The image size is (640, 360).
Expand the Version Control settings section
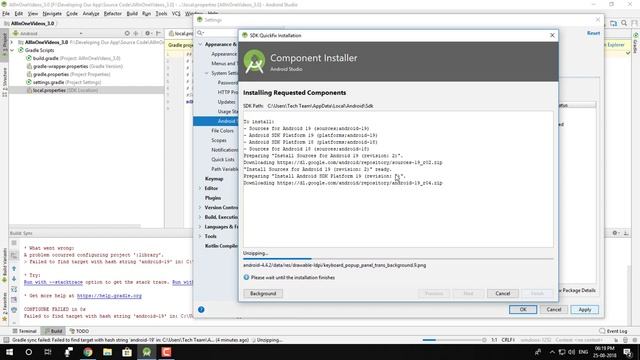[x=200, y=207]
